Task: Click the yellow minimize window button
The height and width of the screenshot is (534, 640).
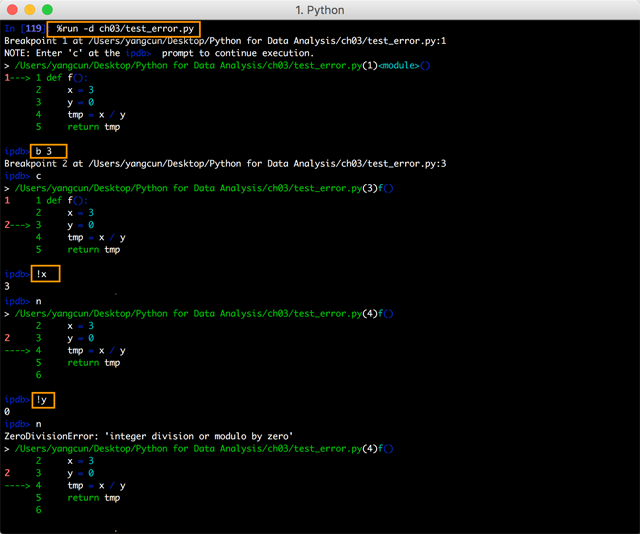Action: (30, 9)
